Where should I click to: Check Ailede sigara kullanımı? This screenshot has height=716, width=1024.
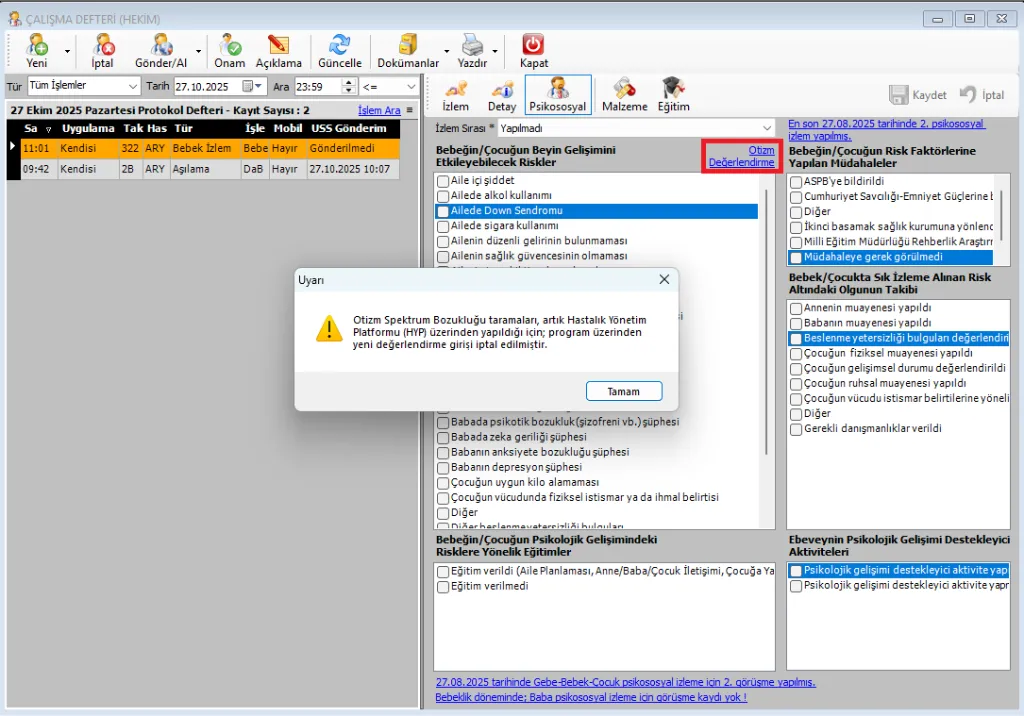pyautogui.click(x=443, y=226)
